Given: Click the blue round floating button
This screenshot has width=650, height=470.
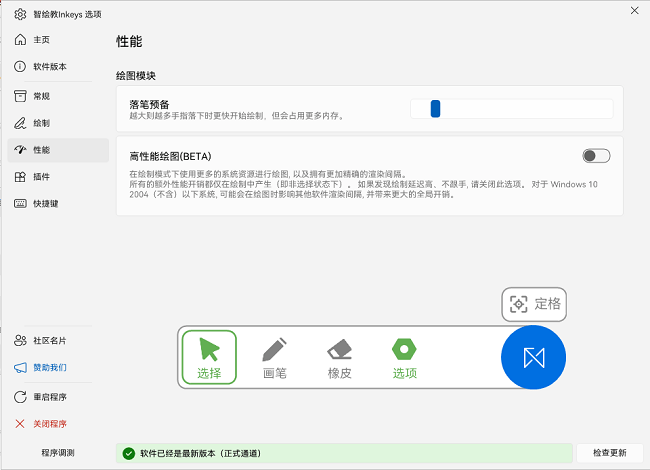Looking at the screenshot, I should point(533,357).
